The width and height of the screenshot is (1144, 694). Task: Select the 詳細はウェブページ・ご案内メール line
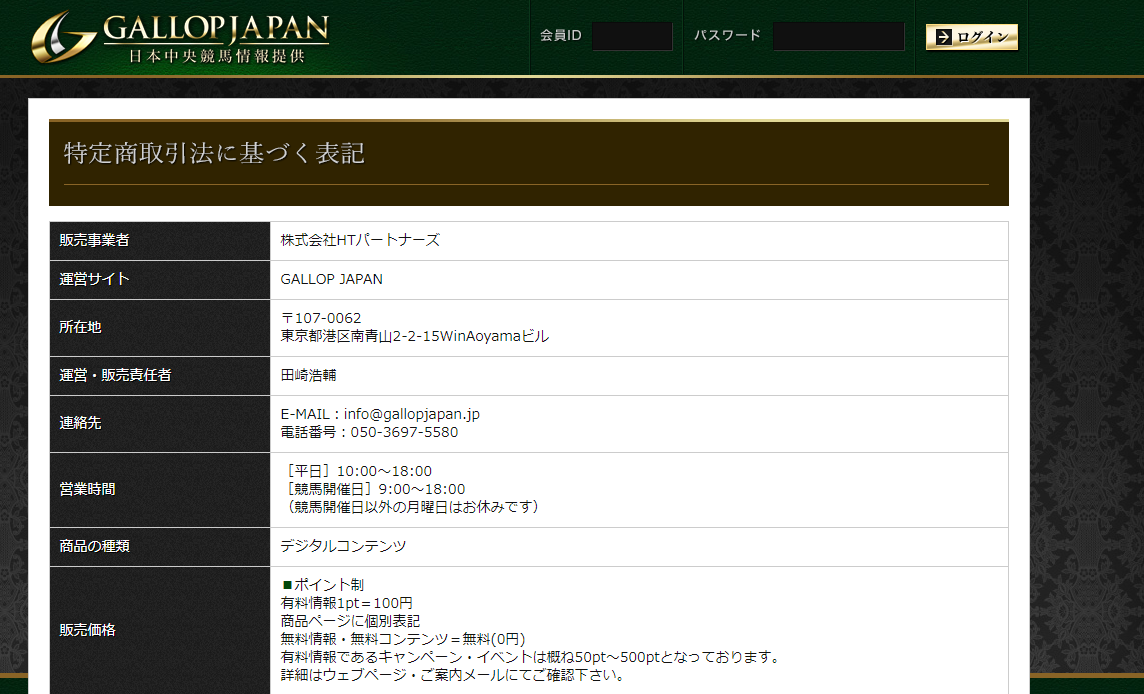[453, 675]
